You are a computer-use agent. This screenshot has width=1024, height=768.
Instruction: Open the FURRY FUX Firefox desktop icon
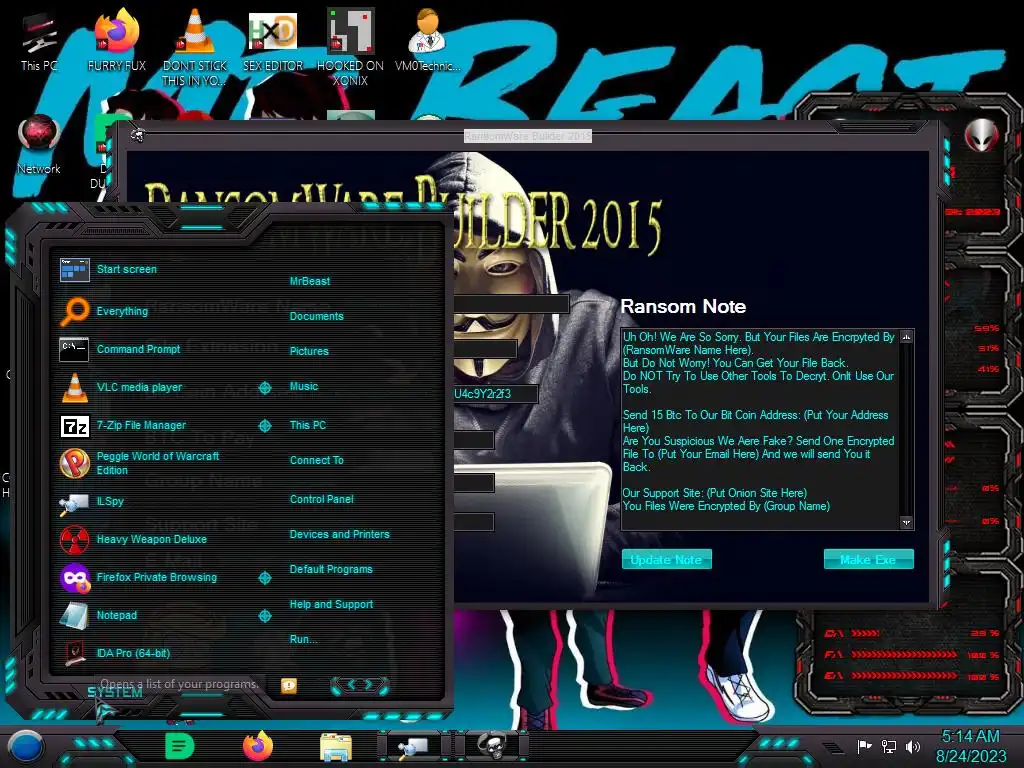117,39
